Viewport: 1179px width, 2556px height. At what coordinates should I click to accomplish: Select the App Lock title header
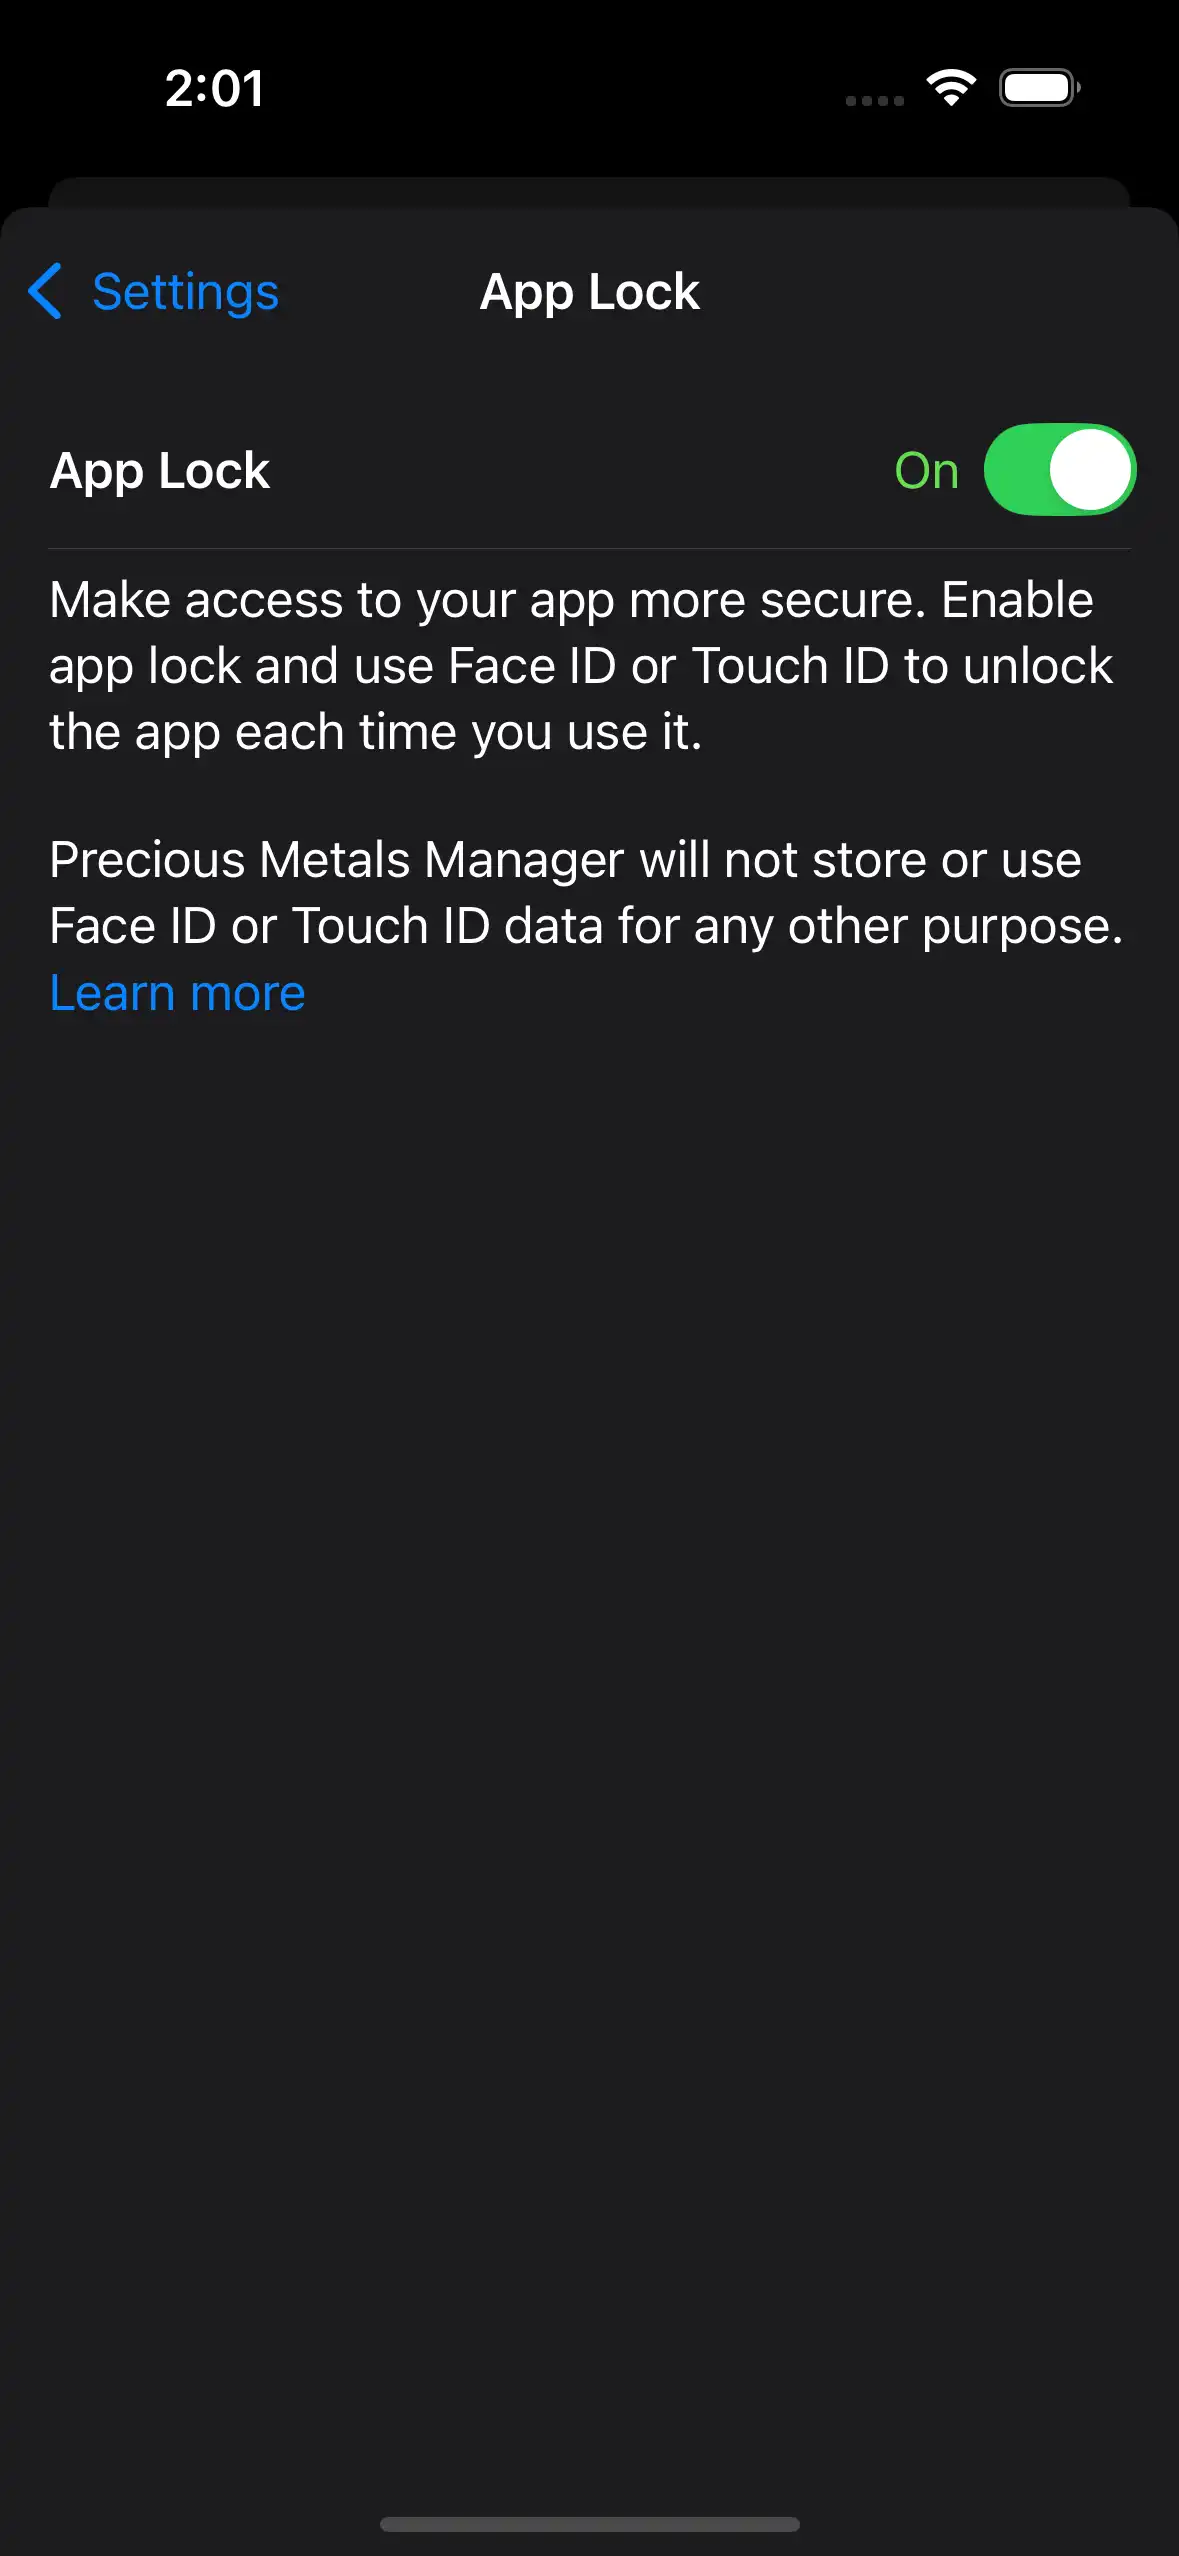pos(589,292)
